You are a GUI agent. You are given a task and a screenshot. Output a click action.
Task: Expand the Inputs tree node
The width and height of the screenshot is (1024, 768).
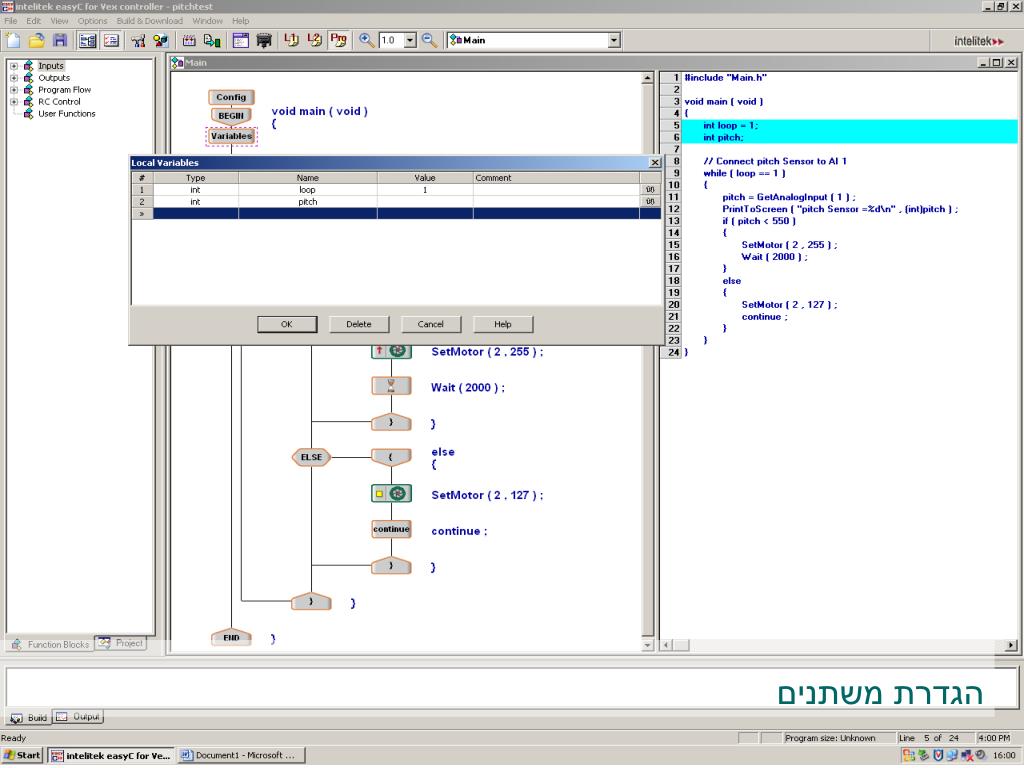[14, 66]
